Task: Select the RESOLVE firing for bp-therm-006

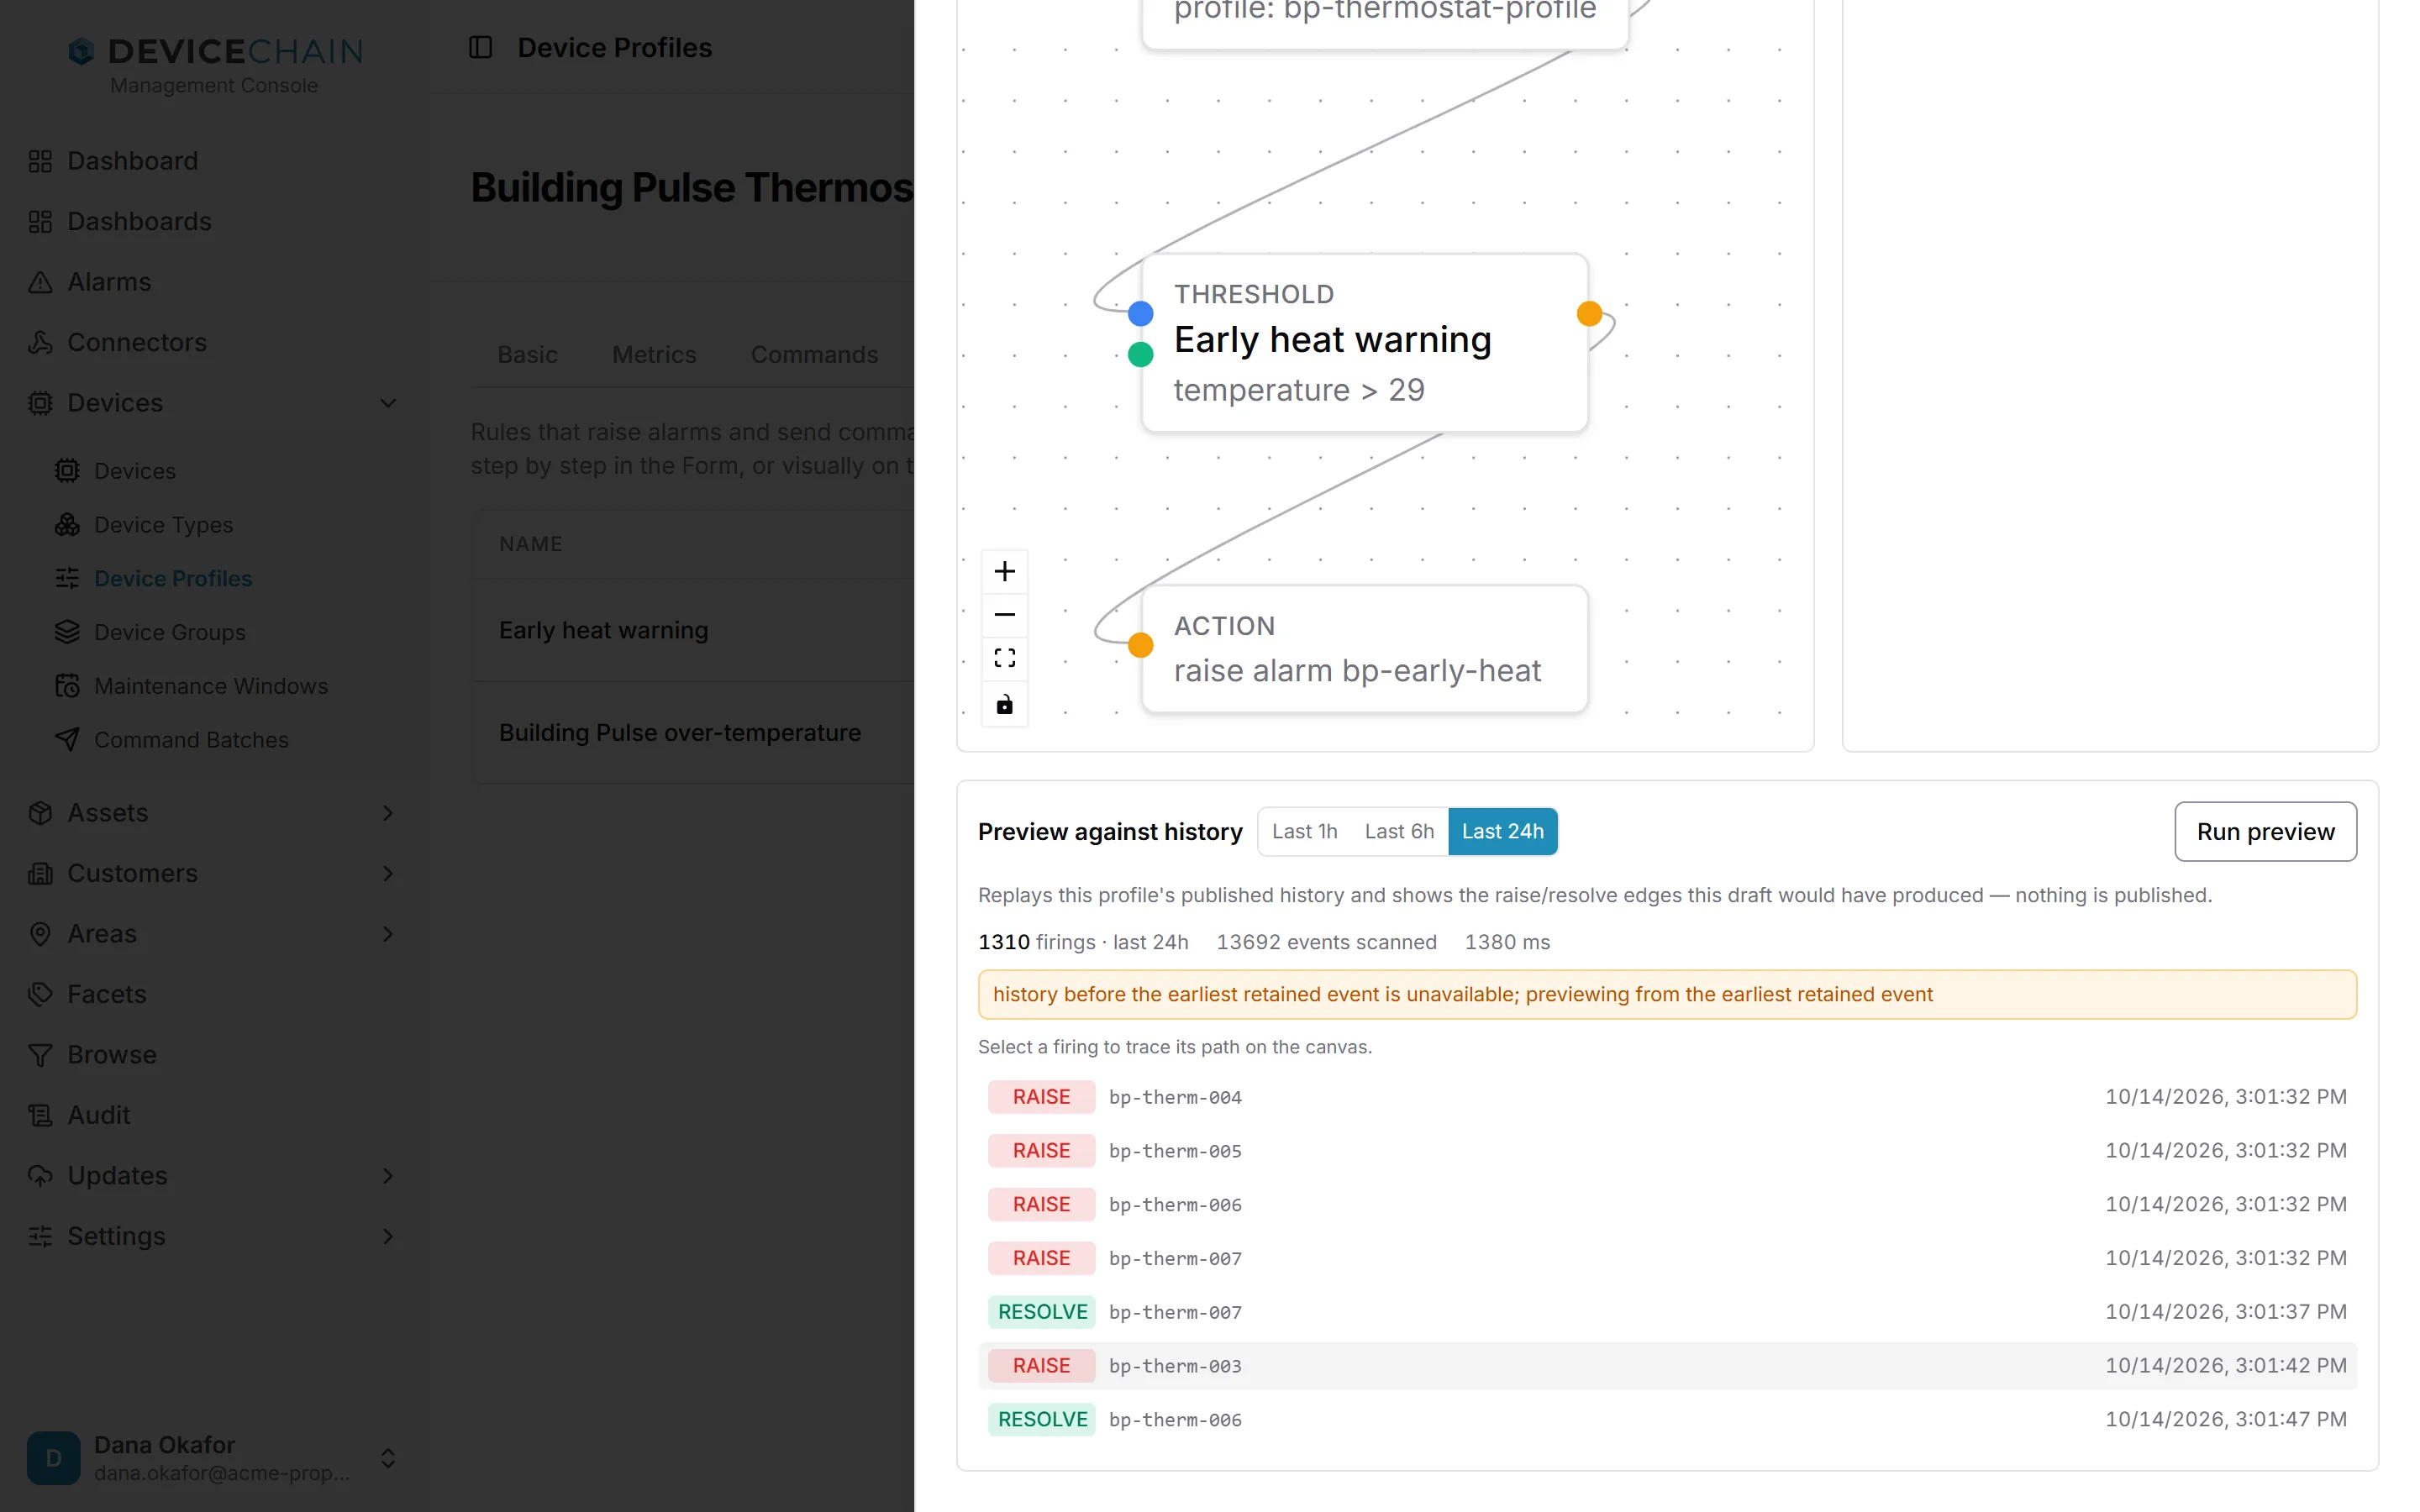Action: pyautogui.click(x=1667, y=1420)
